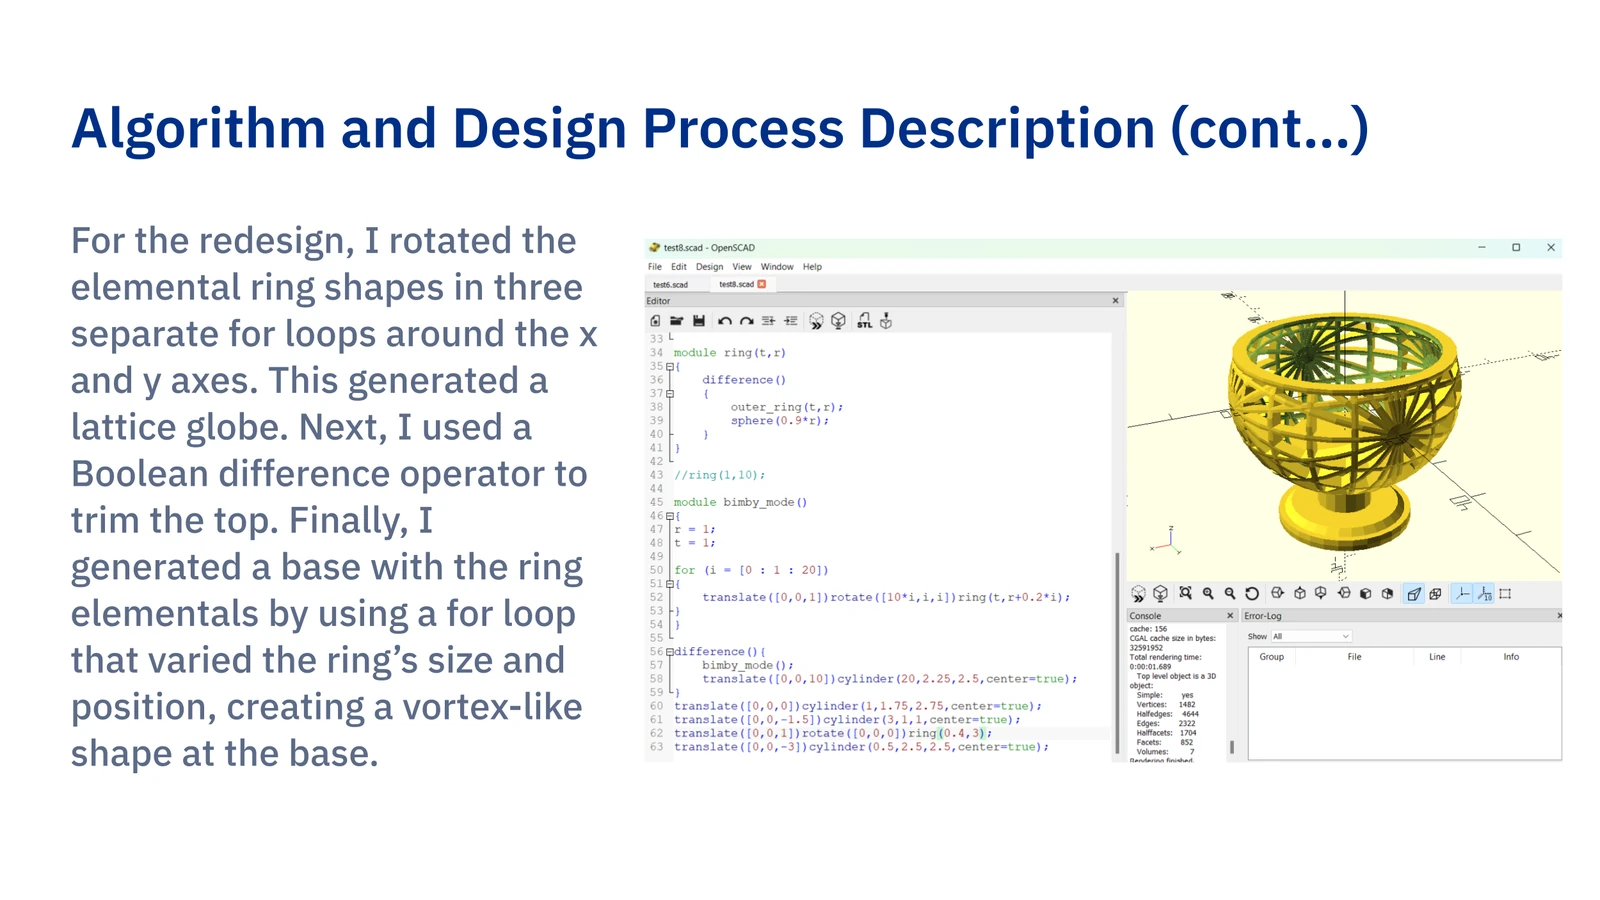Collapse code fold at line 35

[670, 366]
